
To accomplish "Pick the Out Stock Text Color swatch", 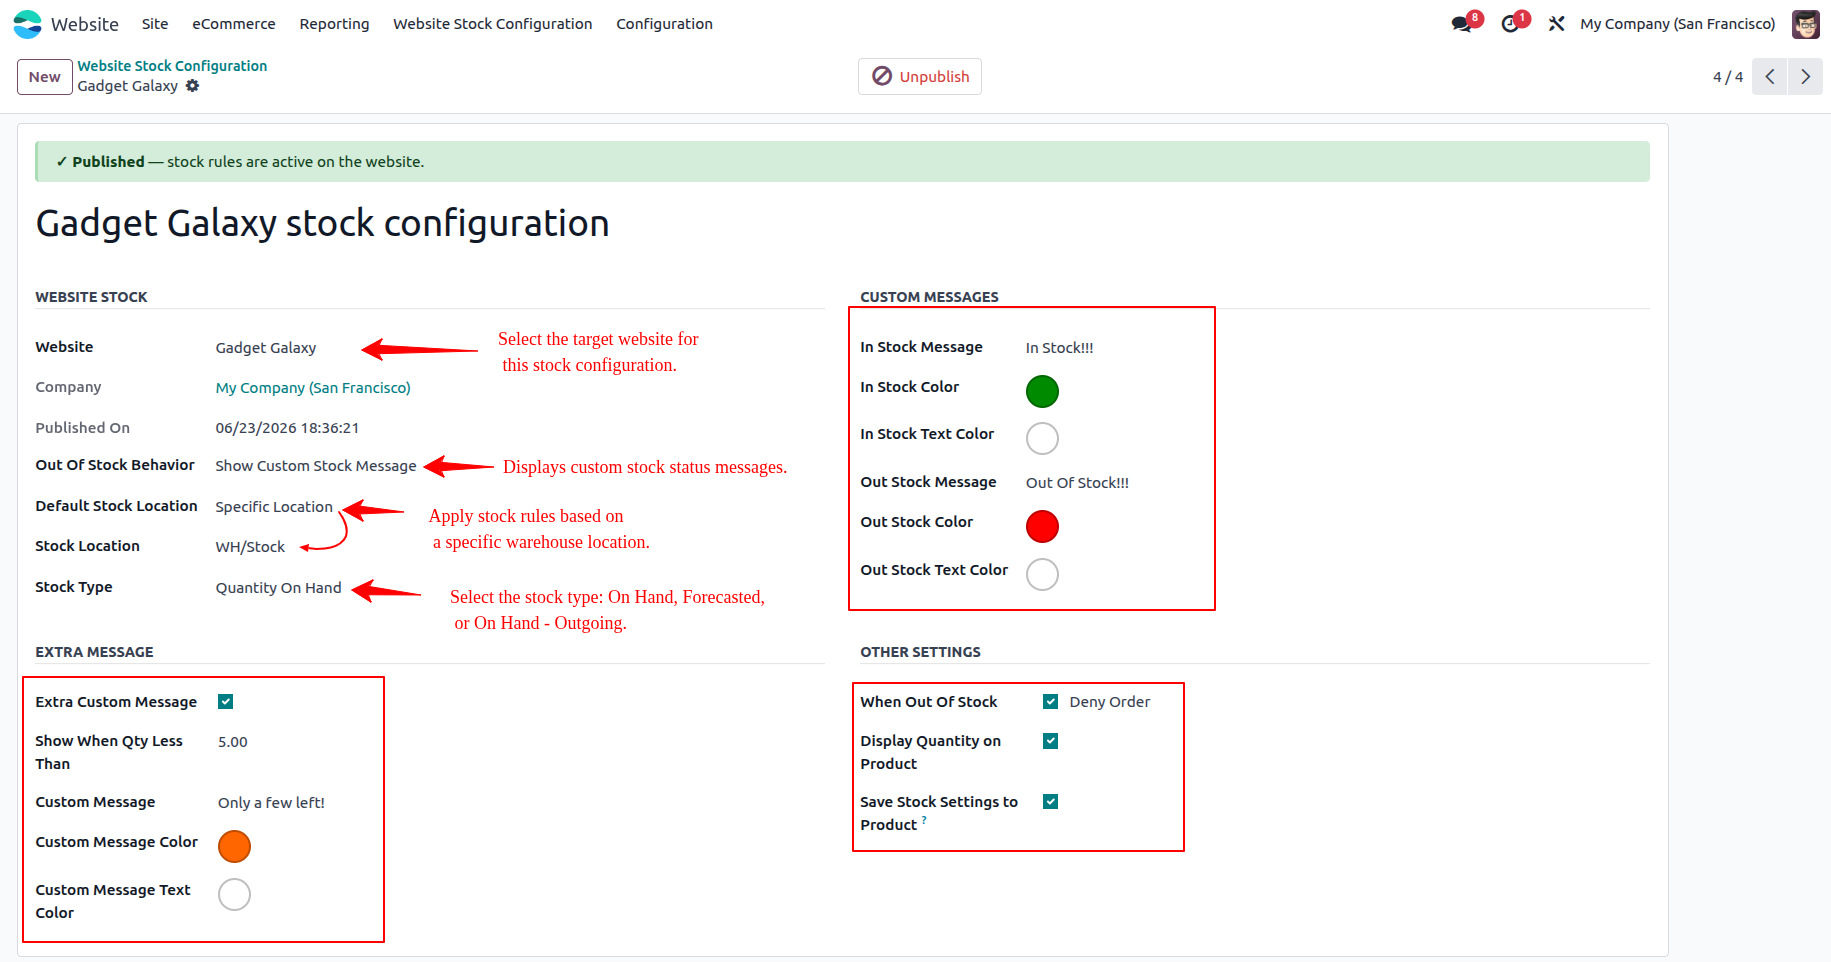I will [x=1042, y=574].
